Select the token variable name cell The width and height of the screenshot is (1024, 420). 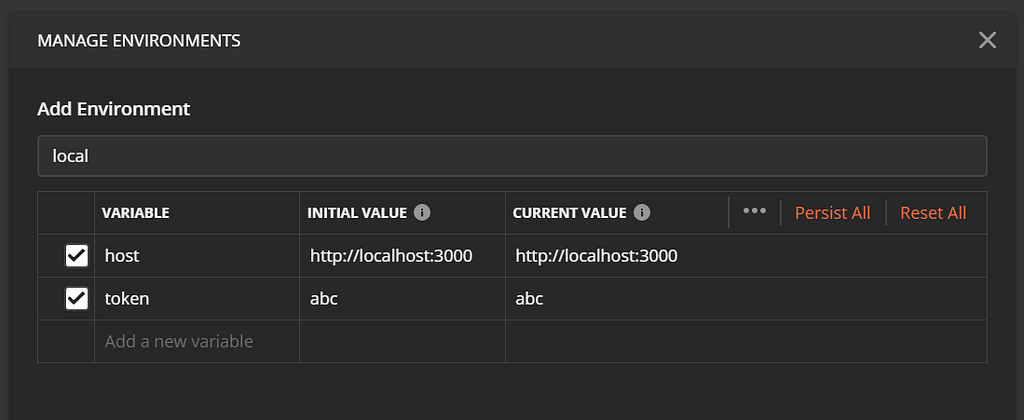196,298
